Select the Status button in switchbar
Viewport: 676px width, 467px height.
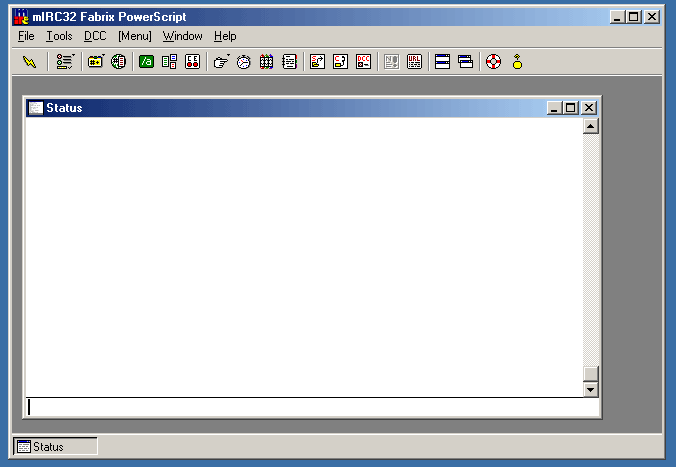[x=56, y=447]
